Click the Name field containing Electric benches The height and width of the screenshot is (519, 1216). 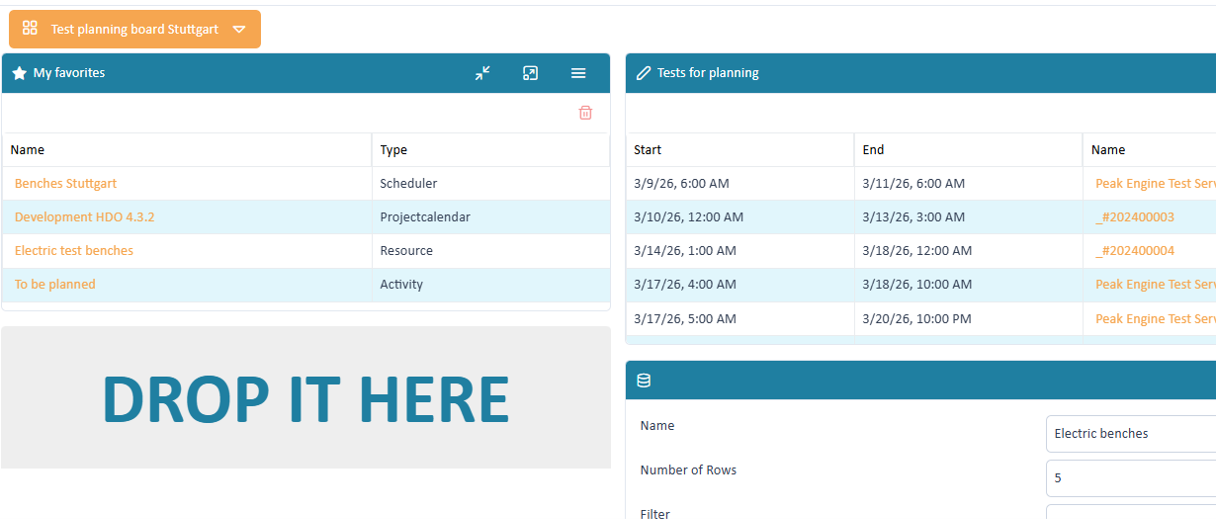click(x=1131, y=434)
